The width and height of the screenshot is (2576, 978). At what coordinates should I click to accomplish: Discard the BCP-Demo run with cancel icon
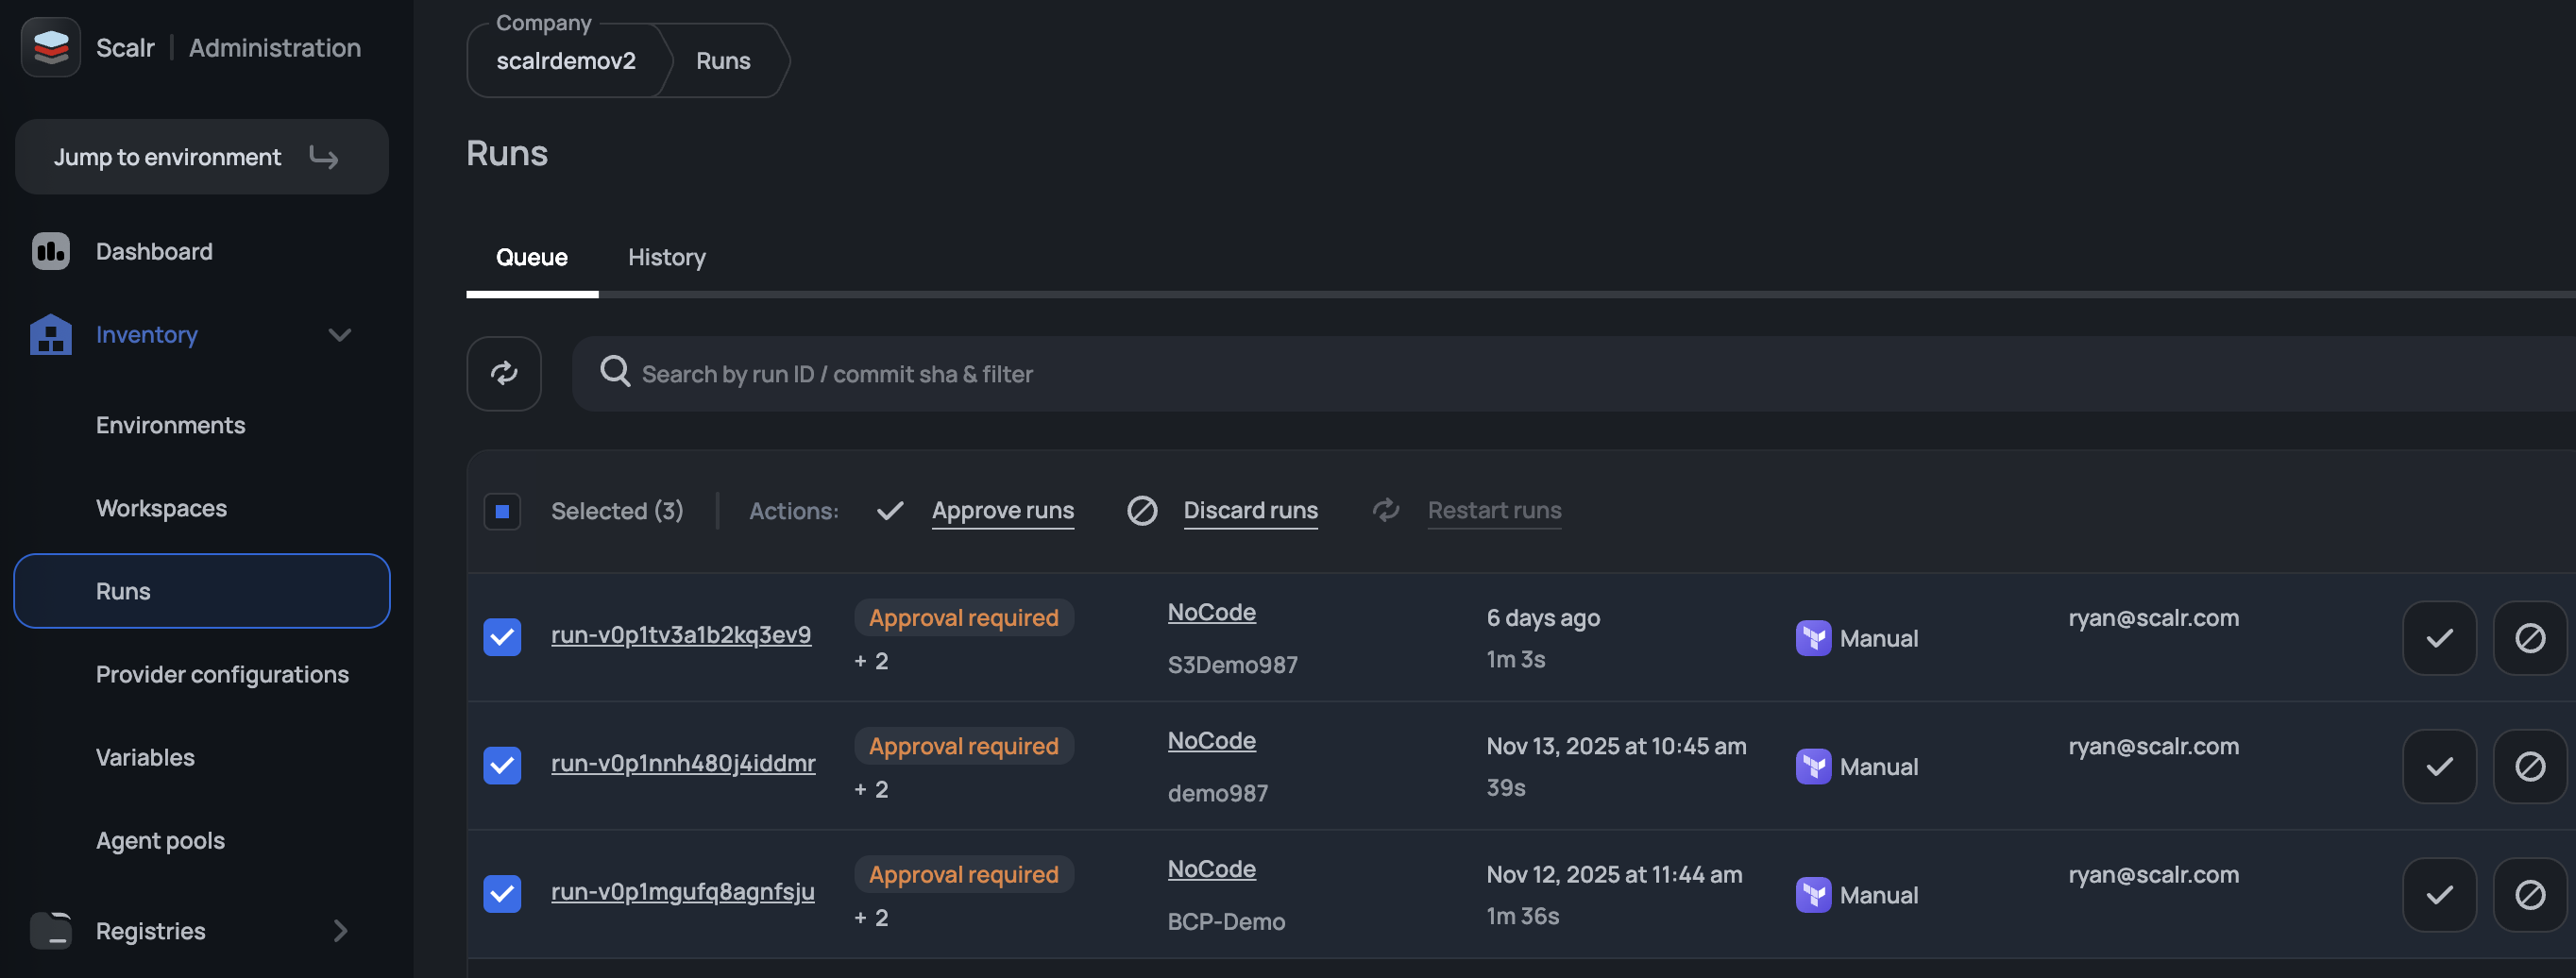pos(2529,894)
